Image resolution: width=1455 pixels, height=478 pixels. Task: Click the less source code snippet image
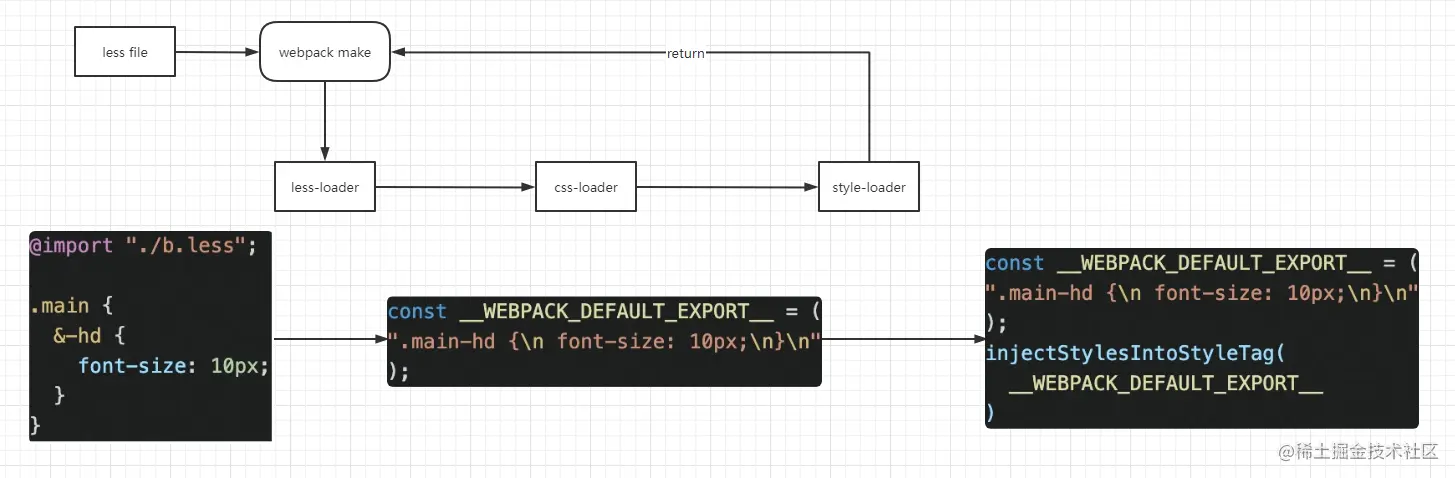(150, 335)
